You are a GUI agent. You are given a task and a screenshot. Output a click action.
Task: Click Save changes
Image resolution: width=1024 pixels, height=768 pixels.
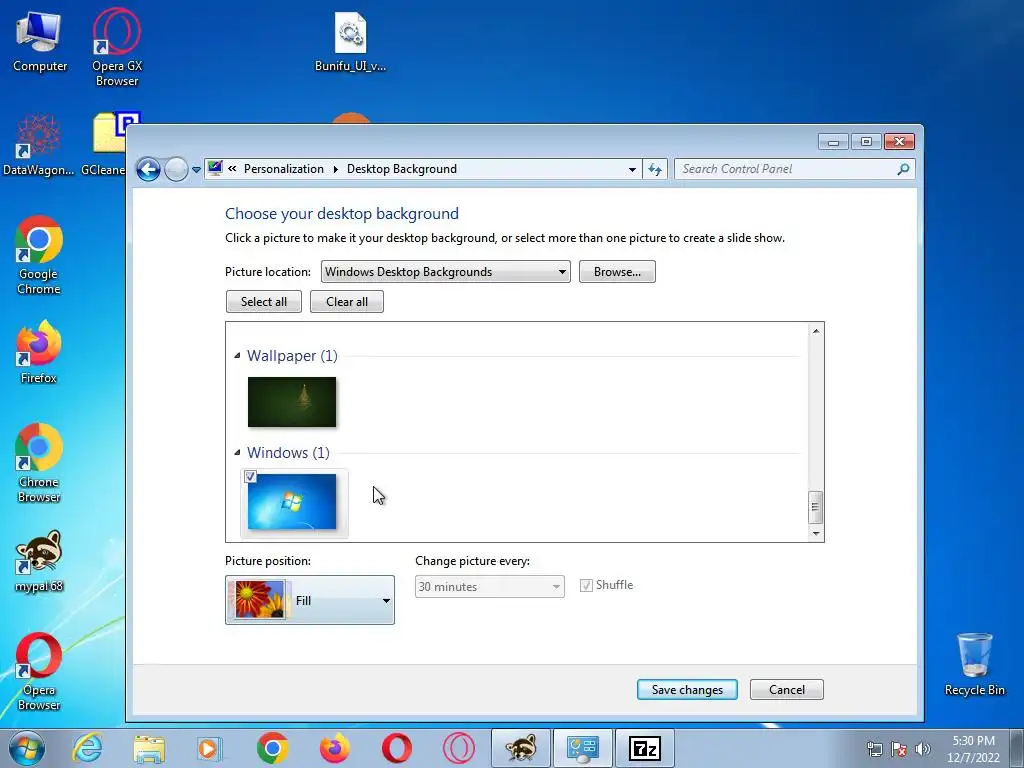(x=687, y=690)
